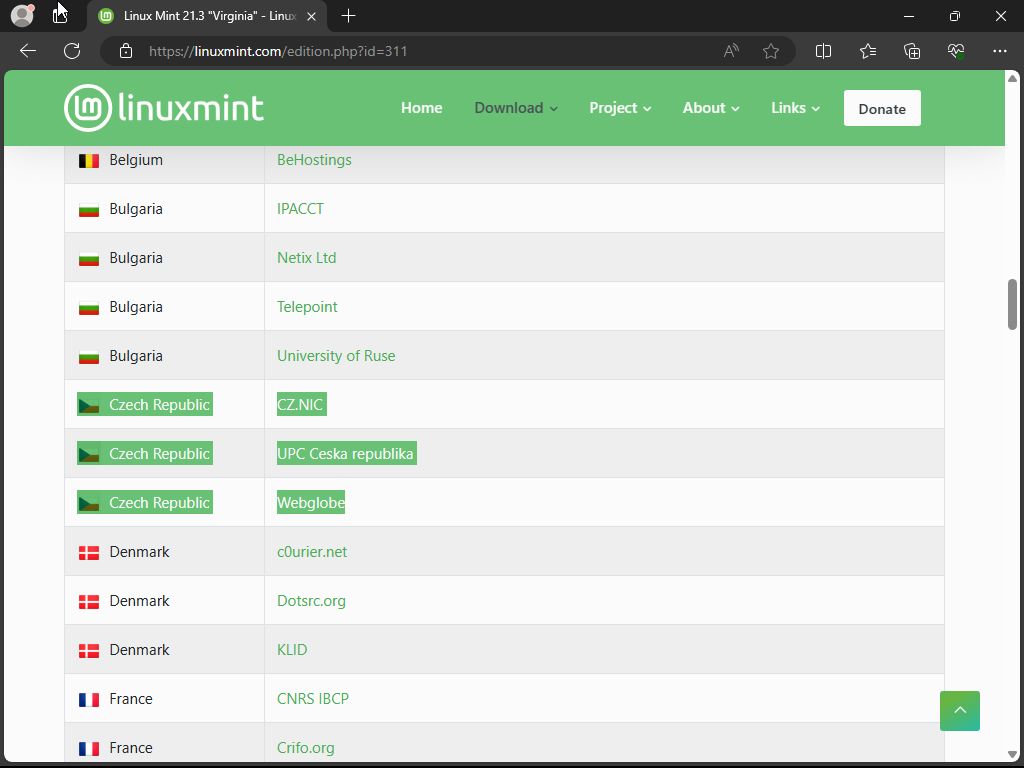Add page to favorites with star icon
The height and width of the screenshot is (768, 1024).
pyautogui.click(x=771, y=51)
